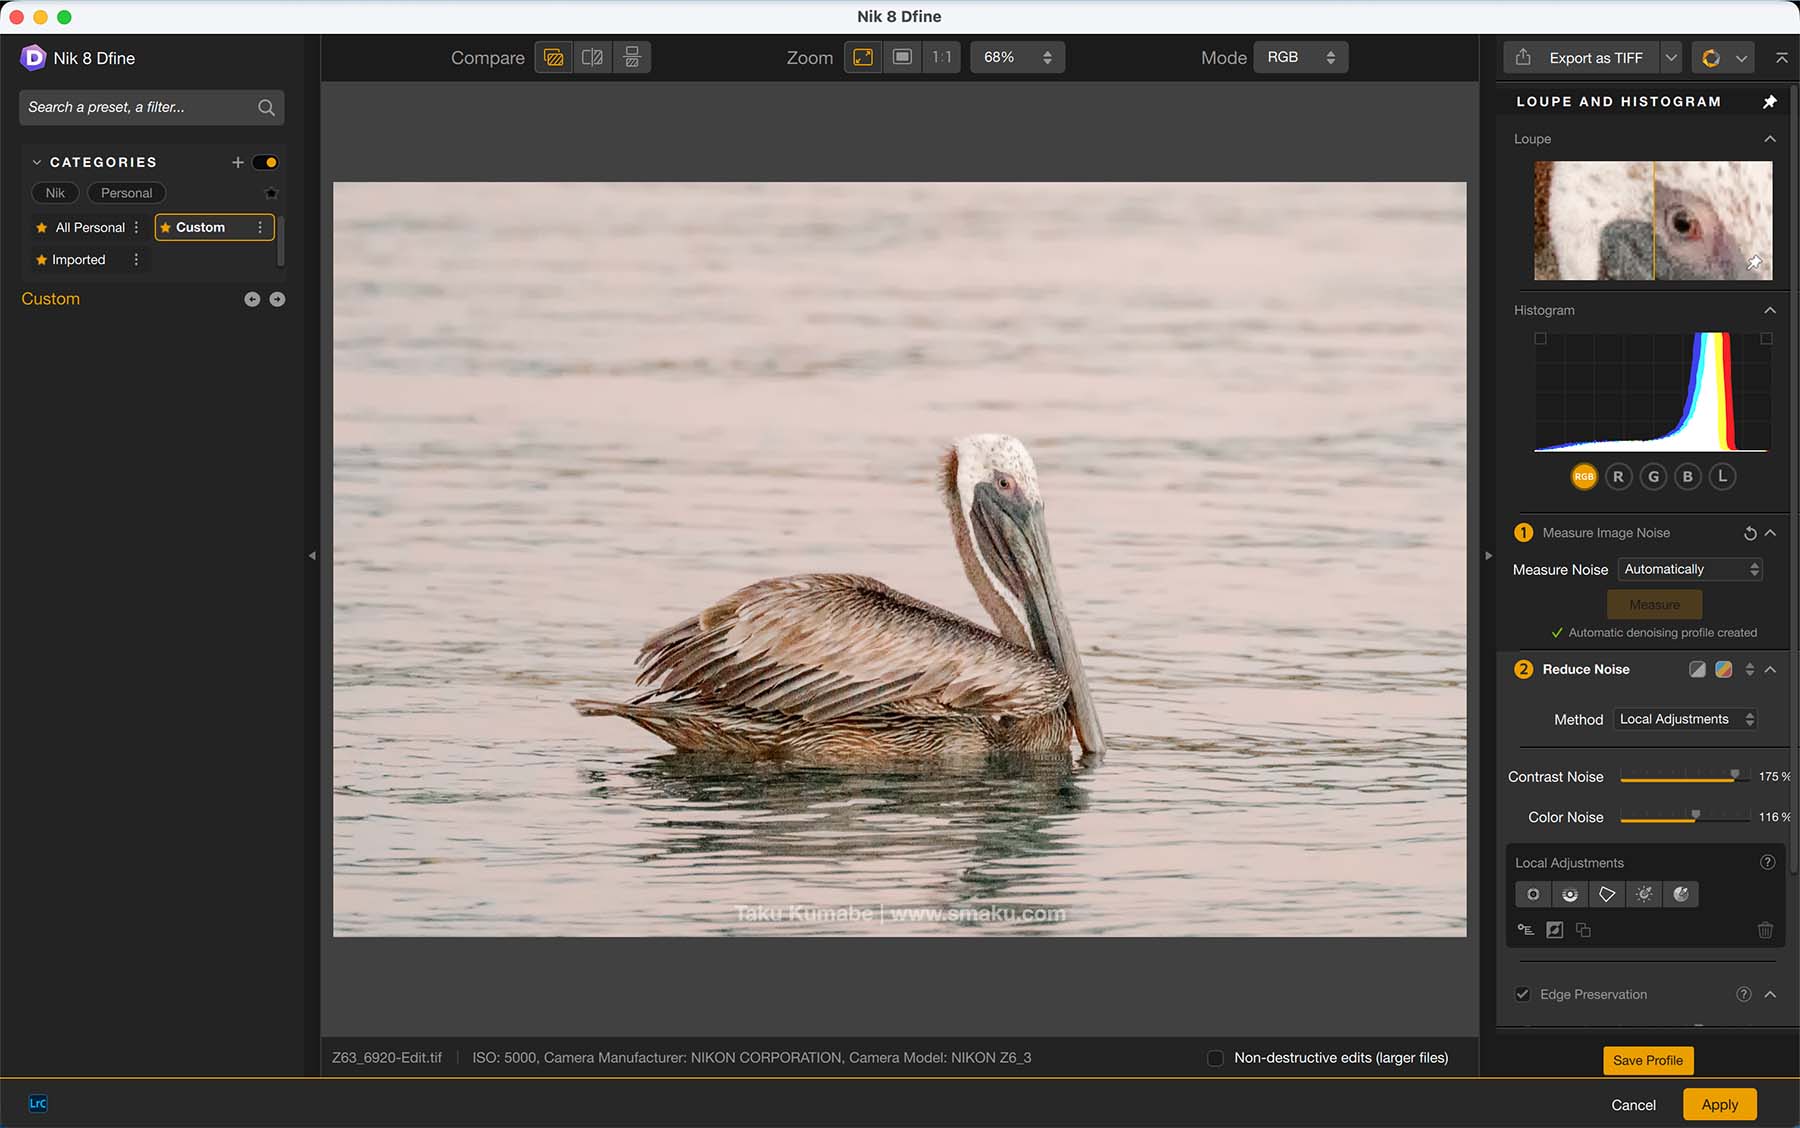Set zoom to 1:1 view

941,58
